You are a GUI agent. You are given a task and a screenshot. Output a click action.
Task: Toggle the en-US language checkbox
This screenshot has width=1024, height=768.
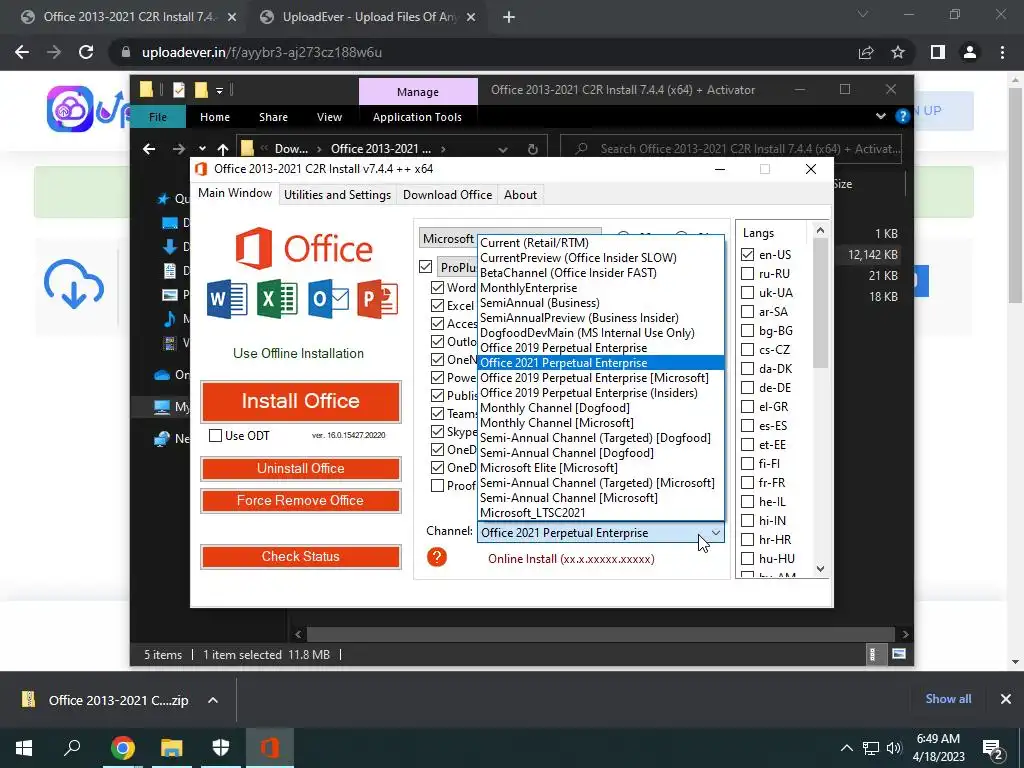pos(748,255)
